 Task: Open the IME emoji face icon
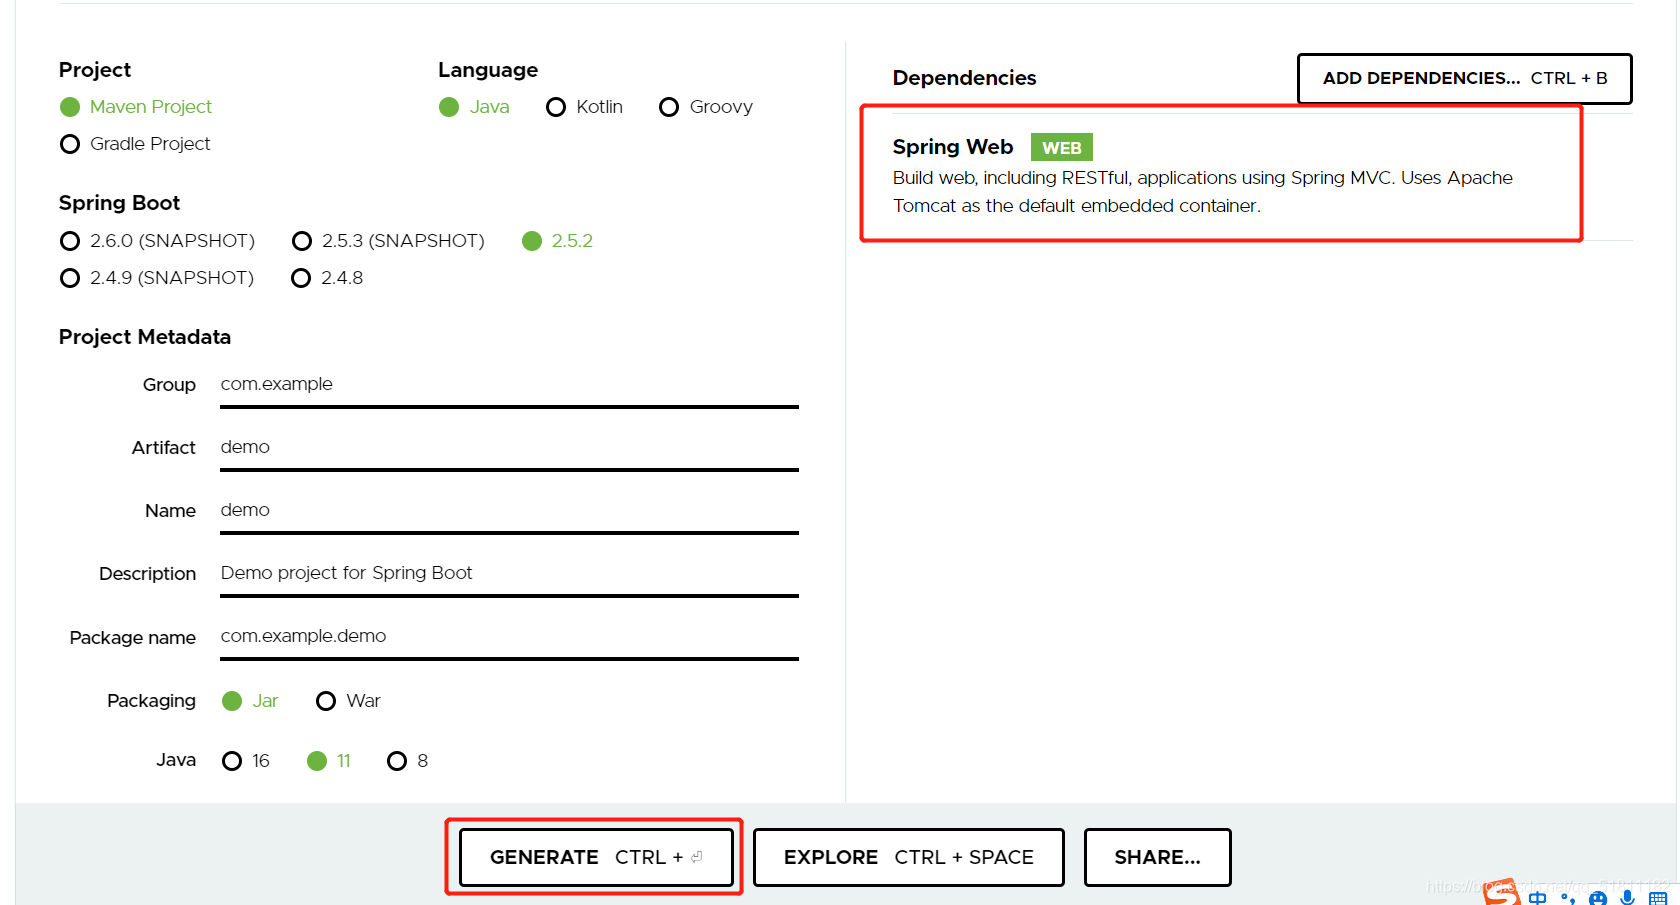pyautogui.click(x=1598, y=898)
